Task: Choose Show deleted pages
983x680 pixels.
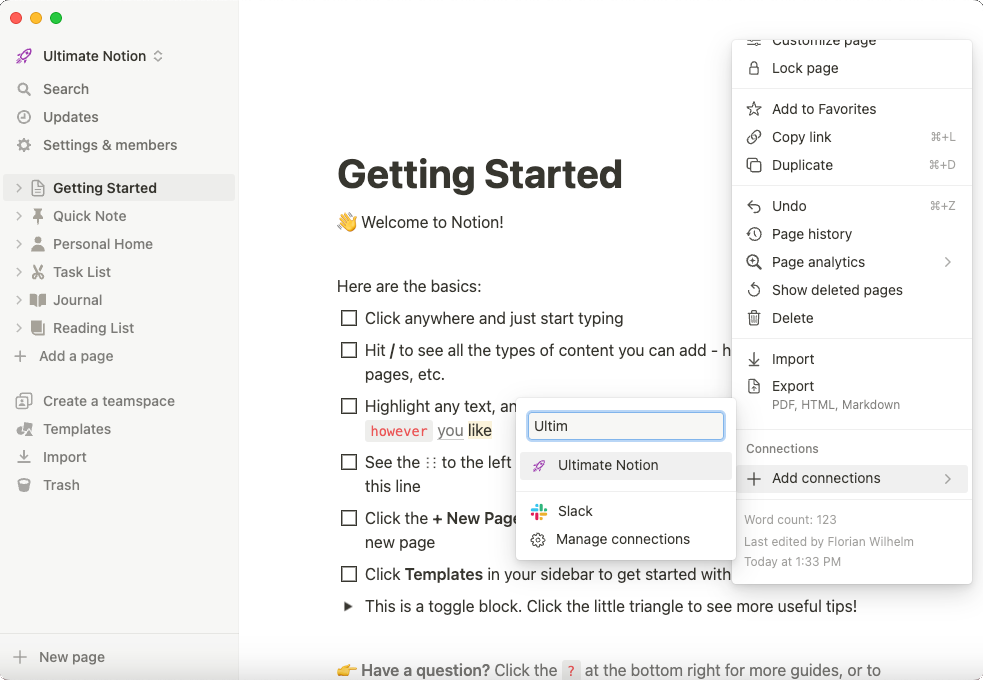Action: click(851, 290)
